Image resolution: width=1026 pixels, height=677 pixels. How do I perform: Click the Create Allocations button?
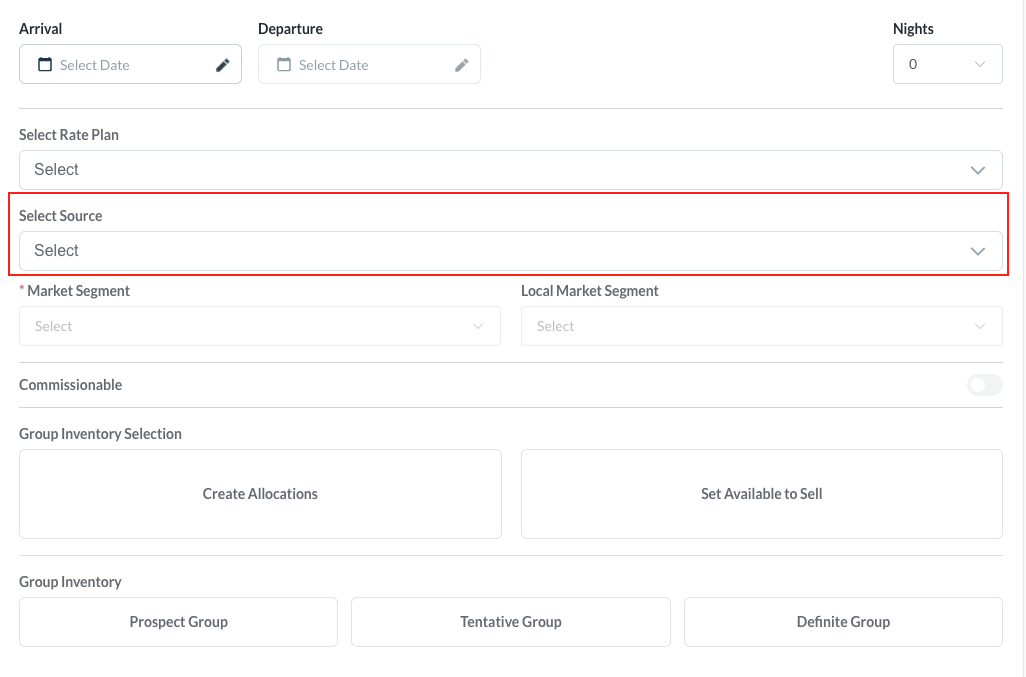pos(260,494)
